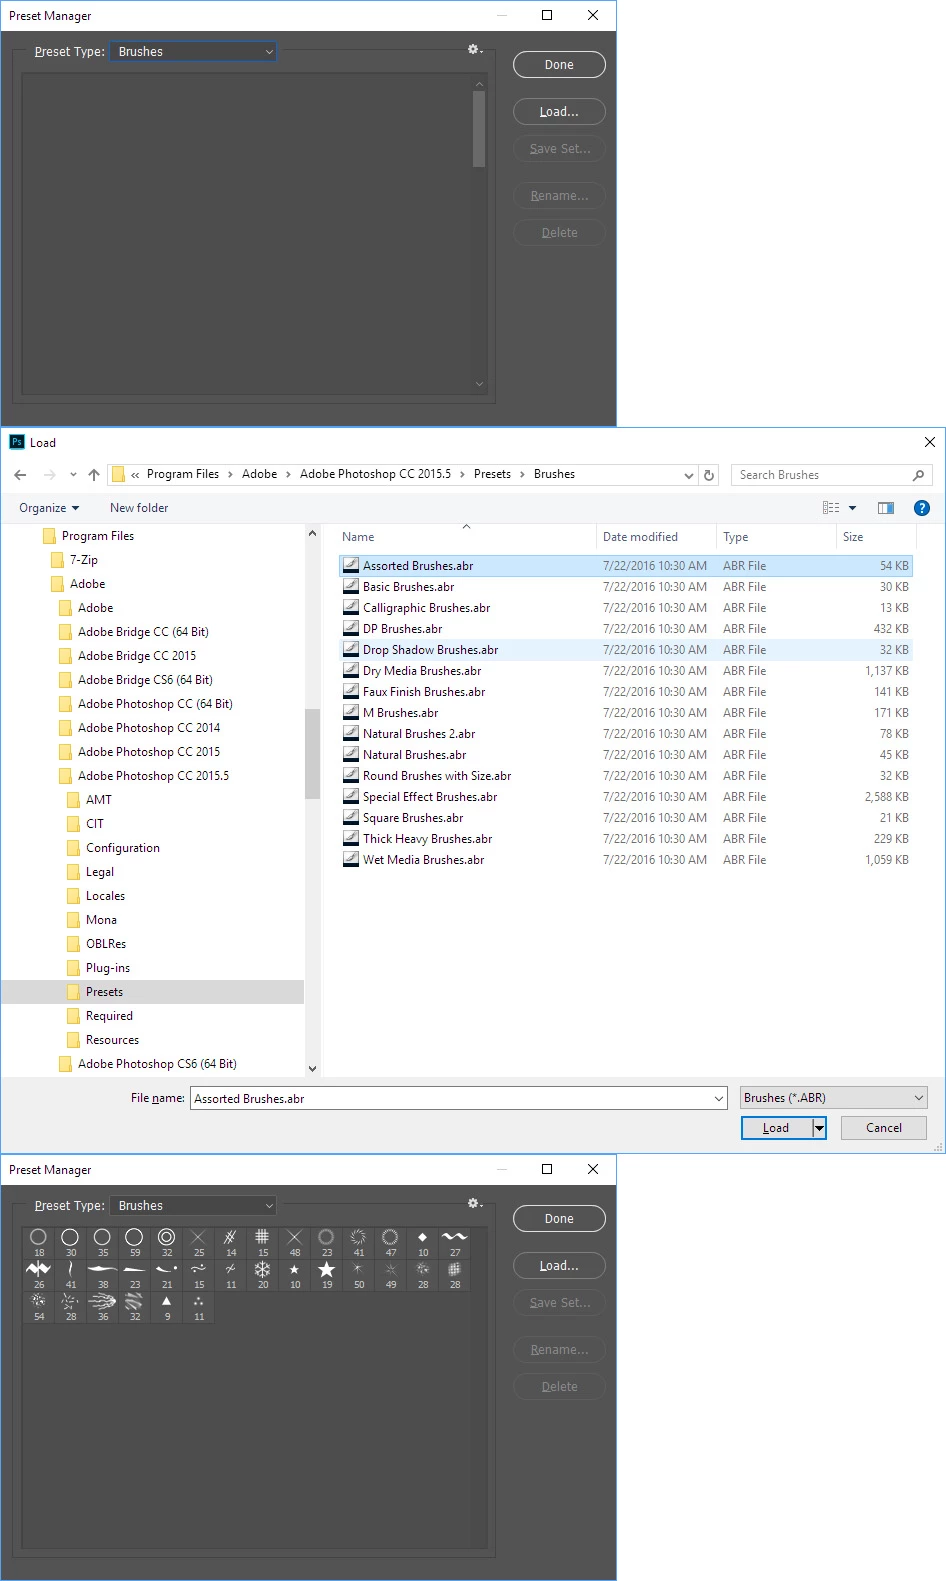This screenshot has height=1581, width=946.
Task: Open the Load dialog help button
Action: tap(922, 508)
